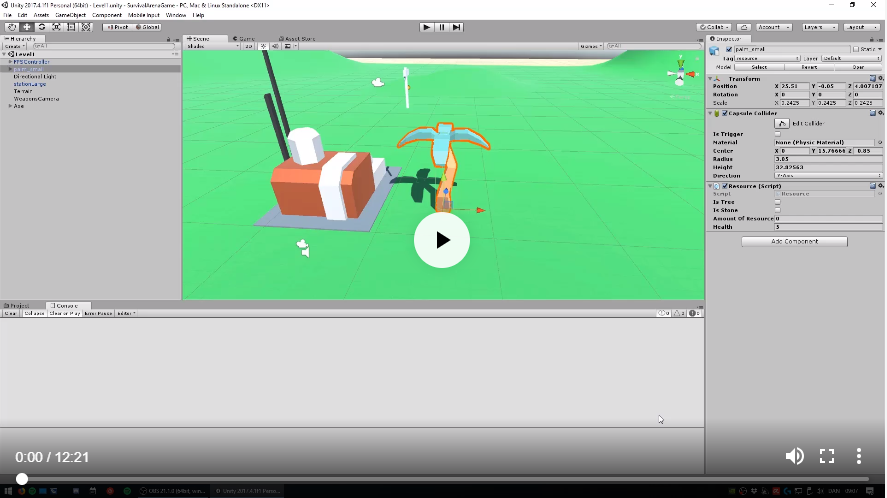Image resolution: width=887 pixels, height=498 pixels.
Task: Click the console Clear button
Action: pyautogui.click(x=10, y=313)
